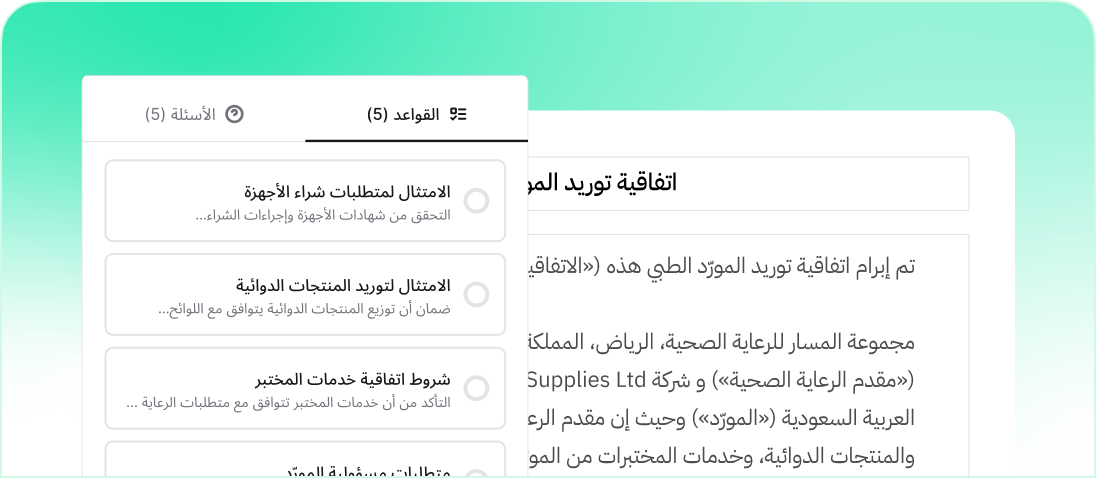1096x478 pixels.
Task: Open the partially visible fourth rule card at the bottom
Action: point(305,462)
